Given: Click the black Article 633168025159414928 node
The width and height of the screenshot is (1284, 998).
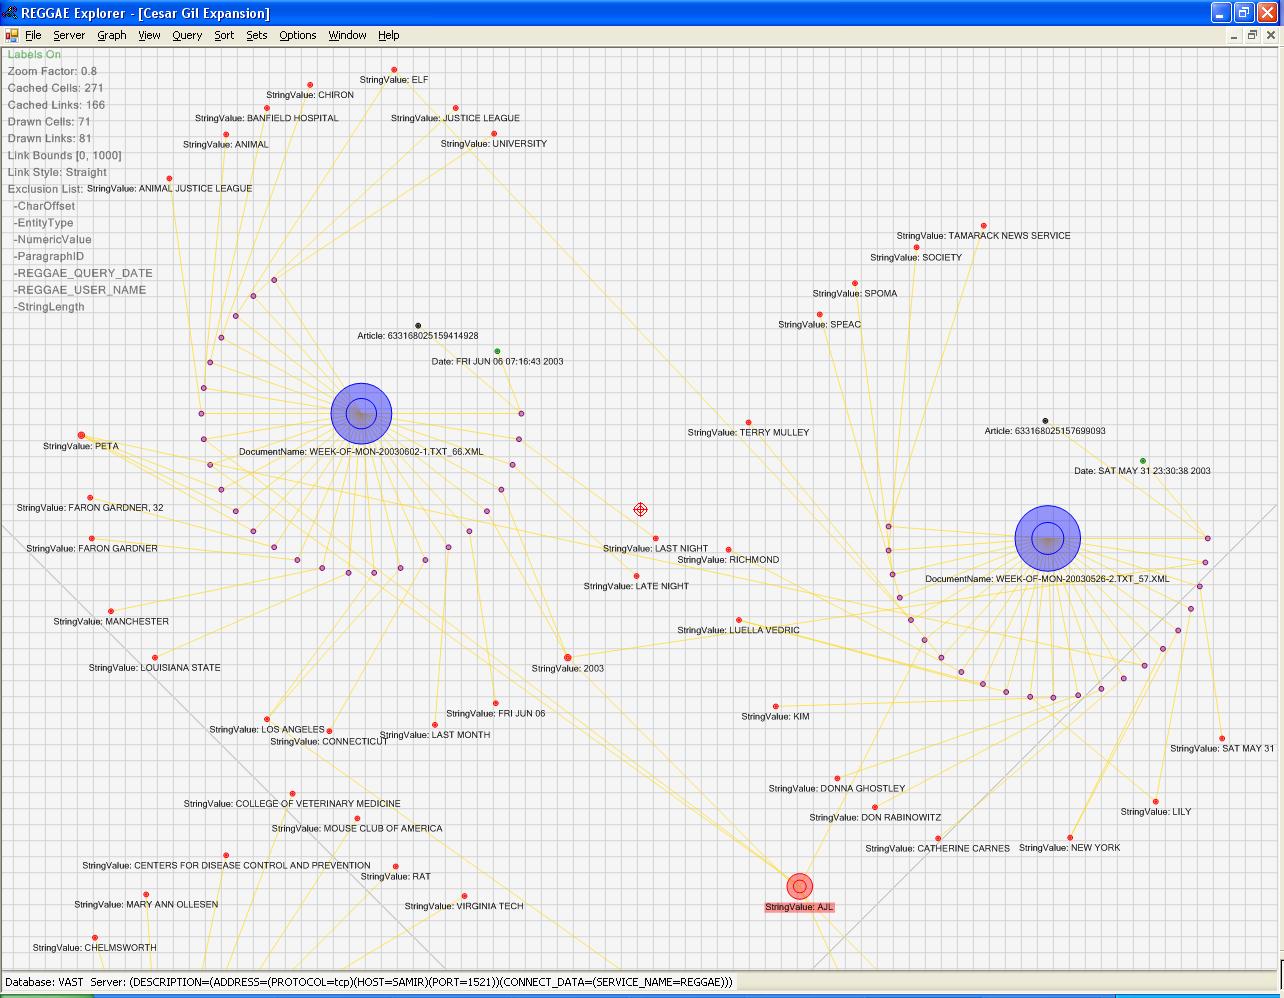Looking at the screenshot, I should coord(418,326).
